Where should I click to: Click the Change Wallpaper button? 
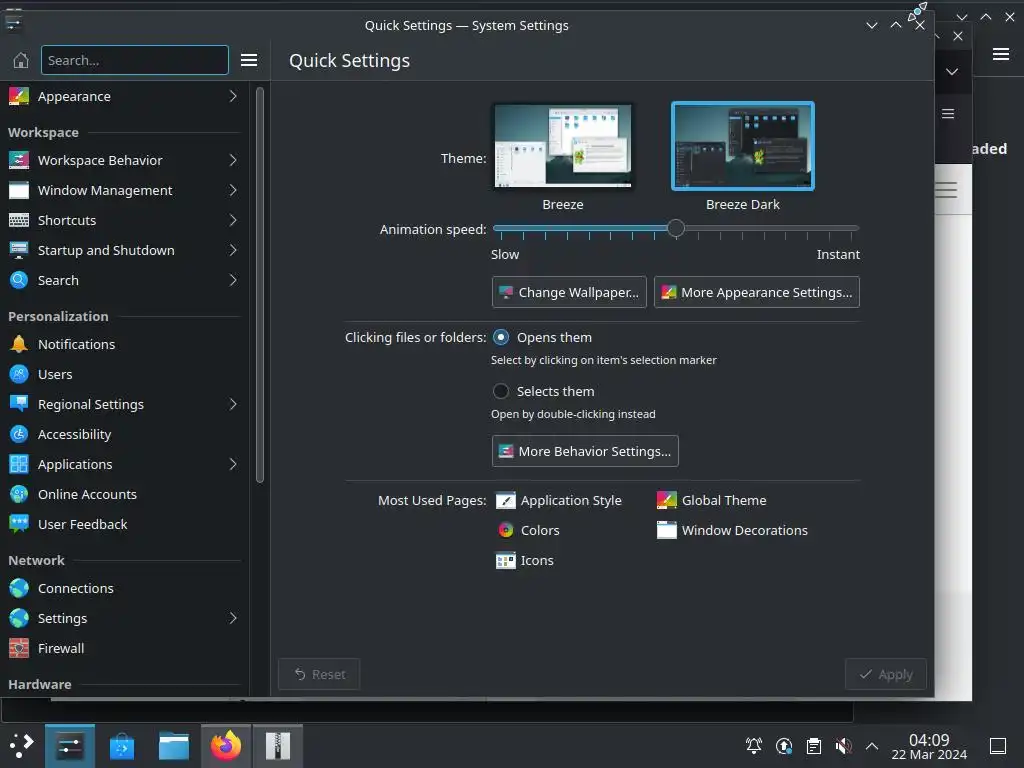569,292
